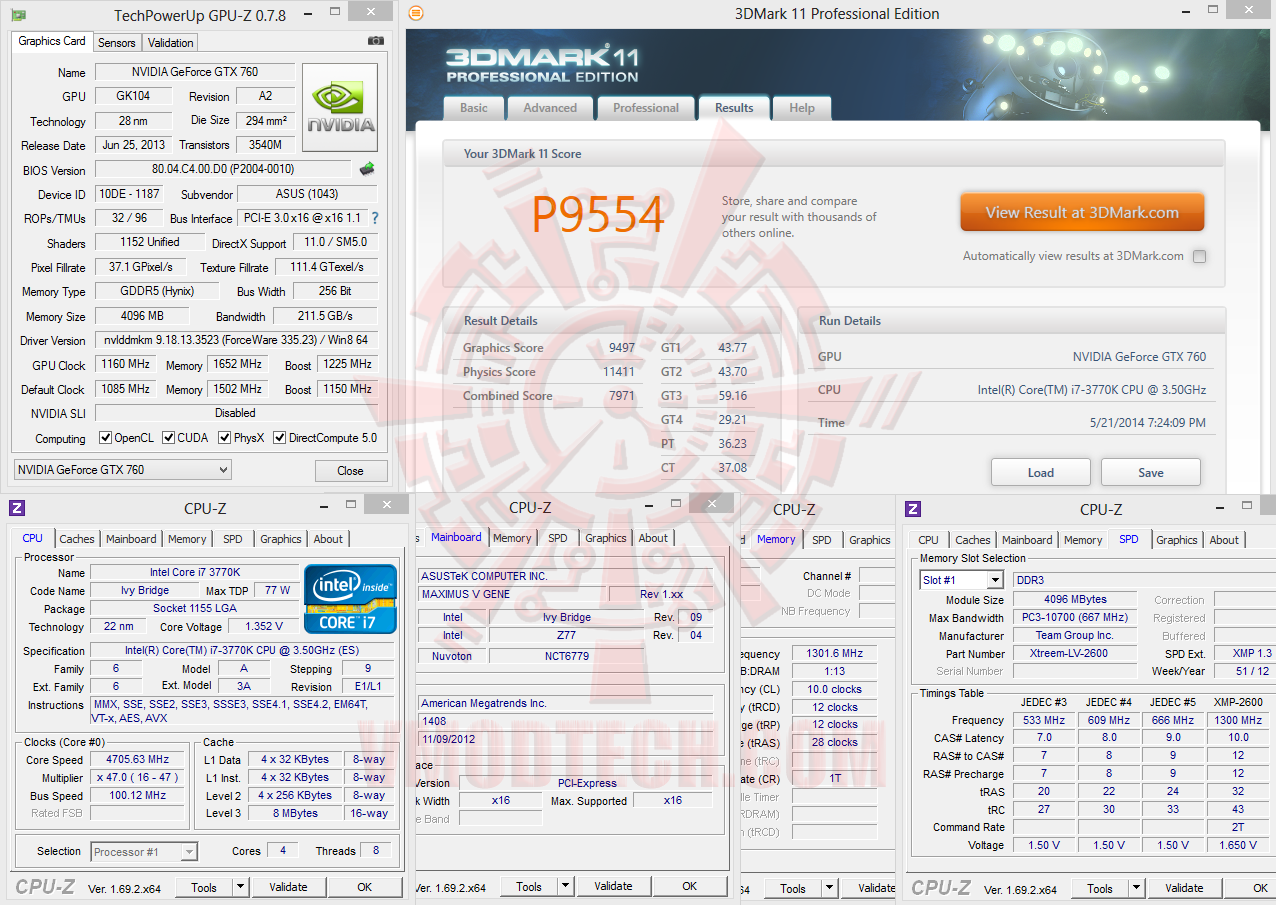
Task: Click View Result at 3DMark.com button
Action: (1082, 212)
